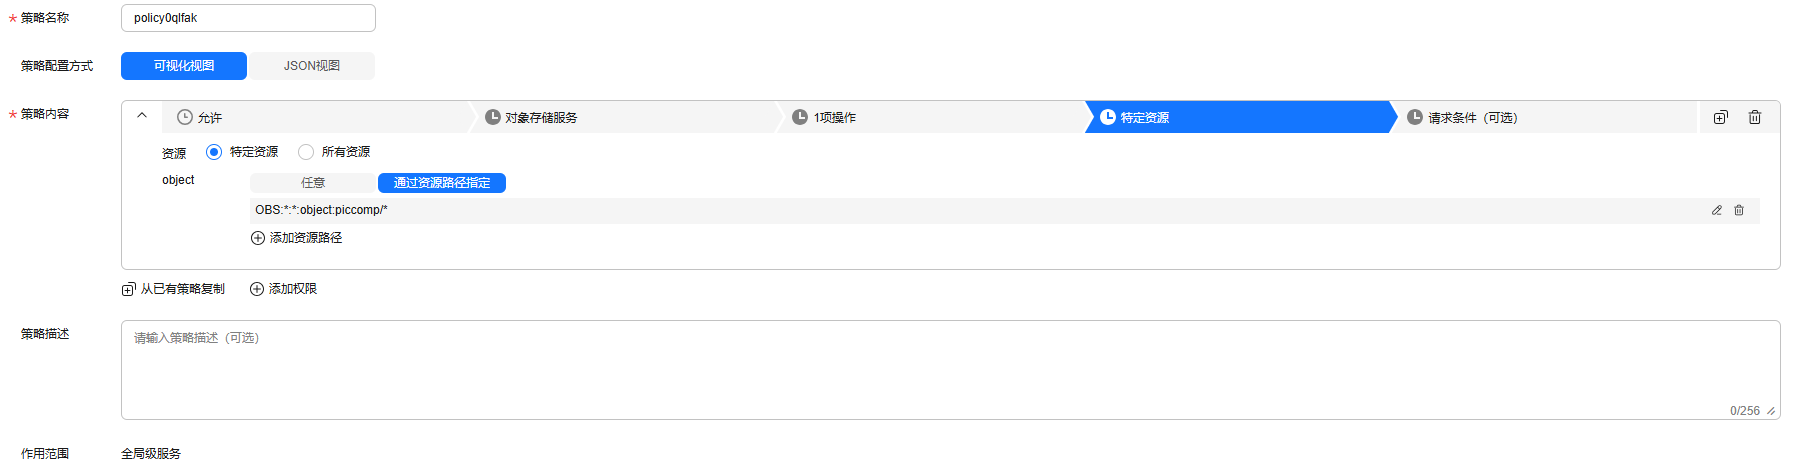Switch object scope to 任意
The image size is (1794, 470).
(x=313, y=183)
